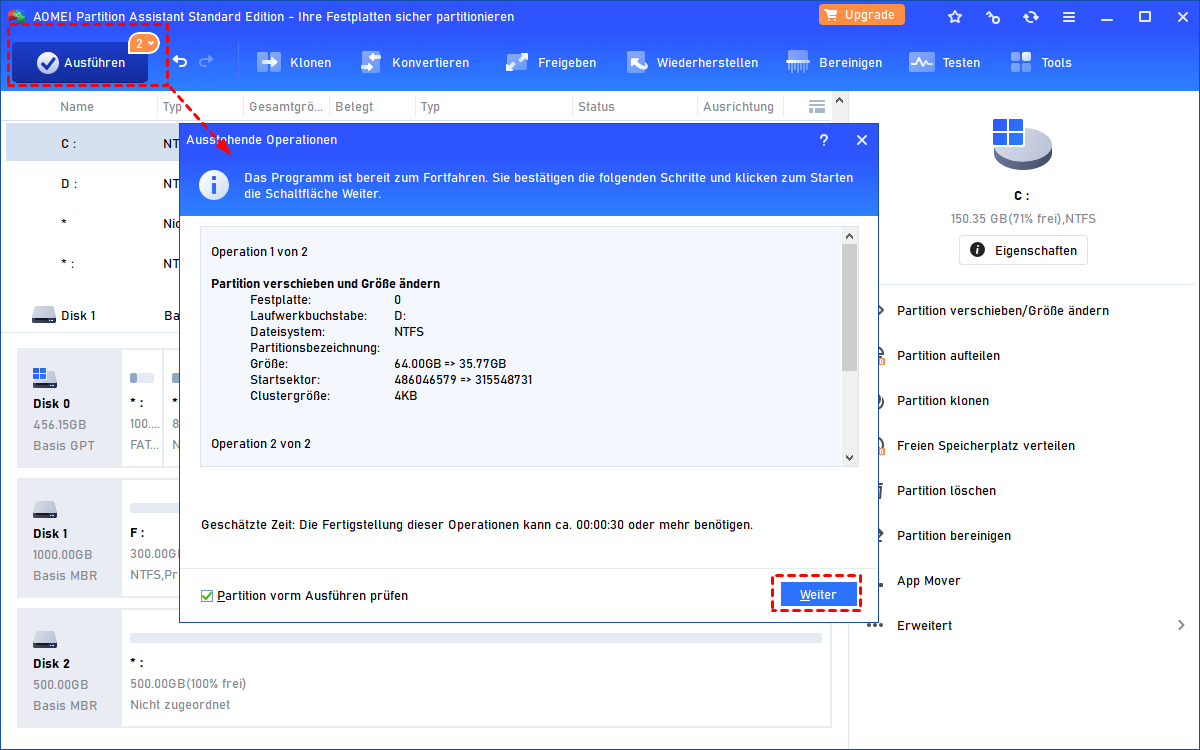Click the scroll-up arrow of the partition list
The width and height of the screenshot is (1200, 750).
click(840, 101)
